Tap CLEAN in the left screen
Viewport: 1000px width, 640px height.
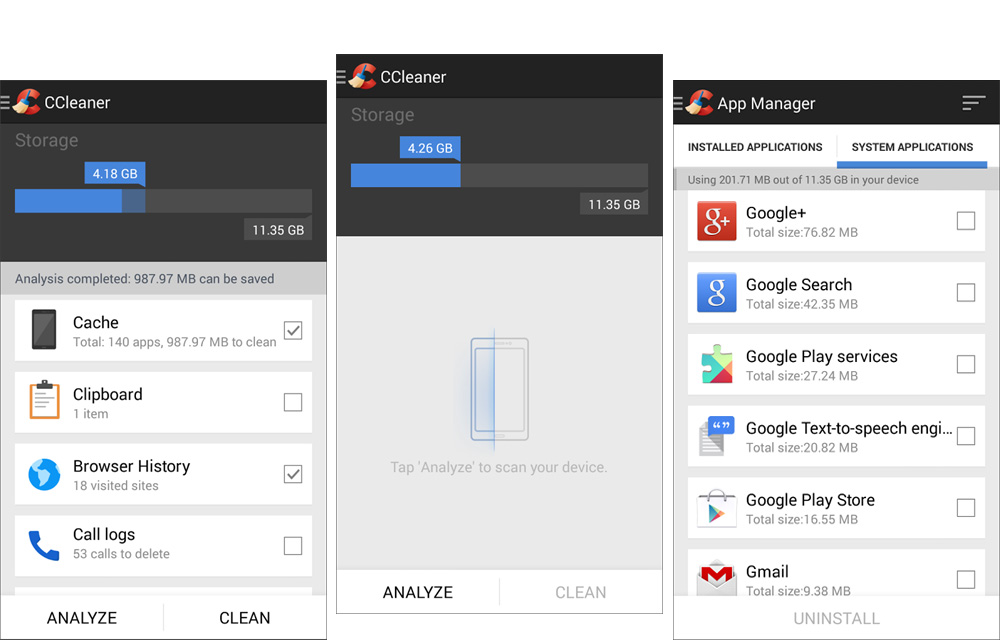point(245,618)
